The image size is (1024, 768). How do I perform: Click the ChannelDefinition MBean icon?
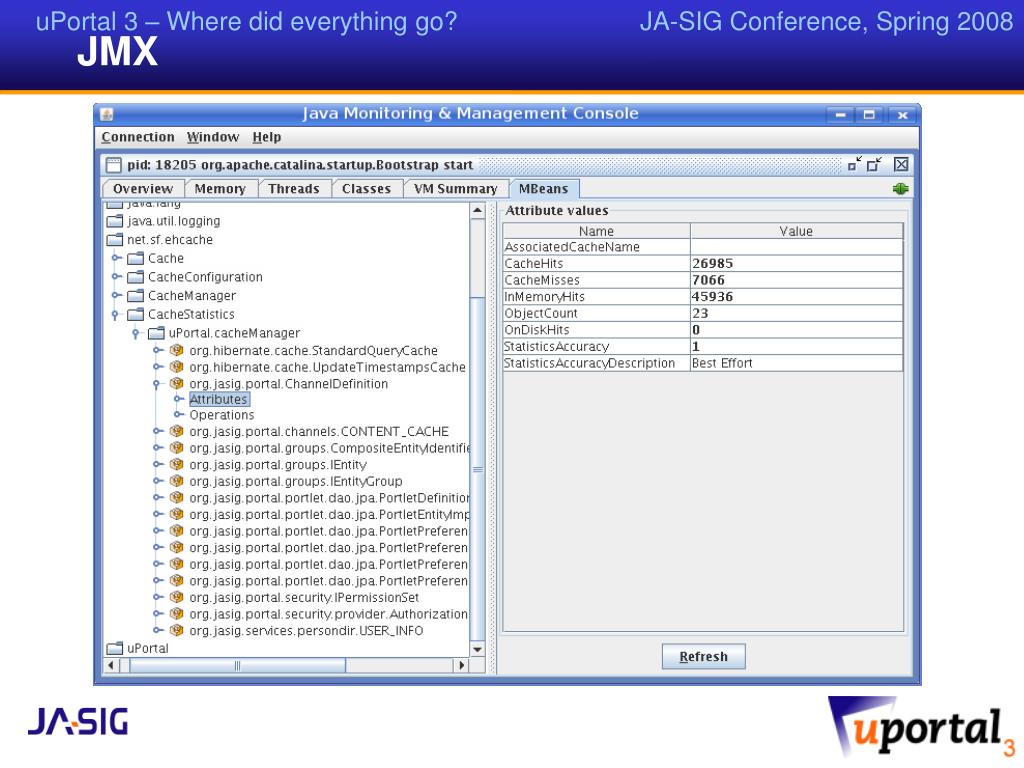[x=176, y=383]
